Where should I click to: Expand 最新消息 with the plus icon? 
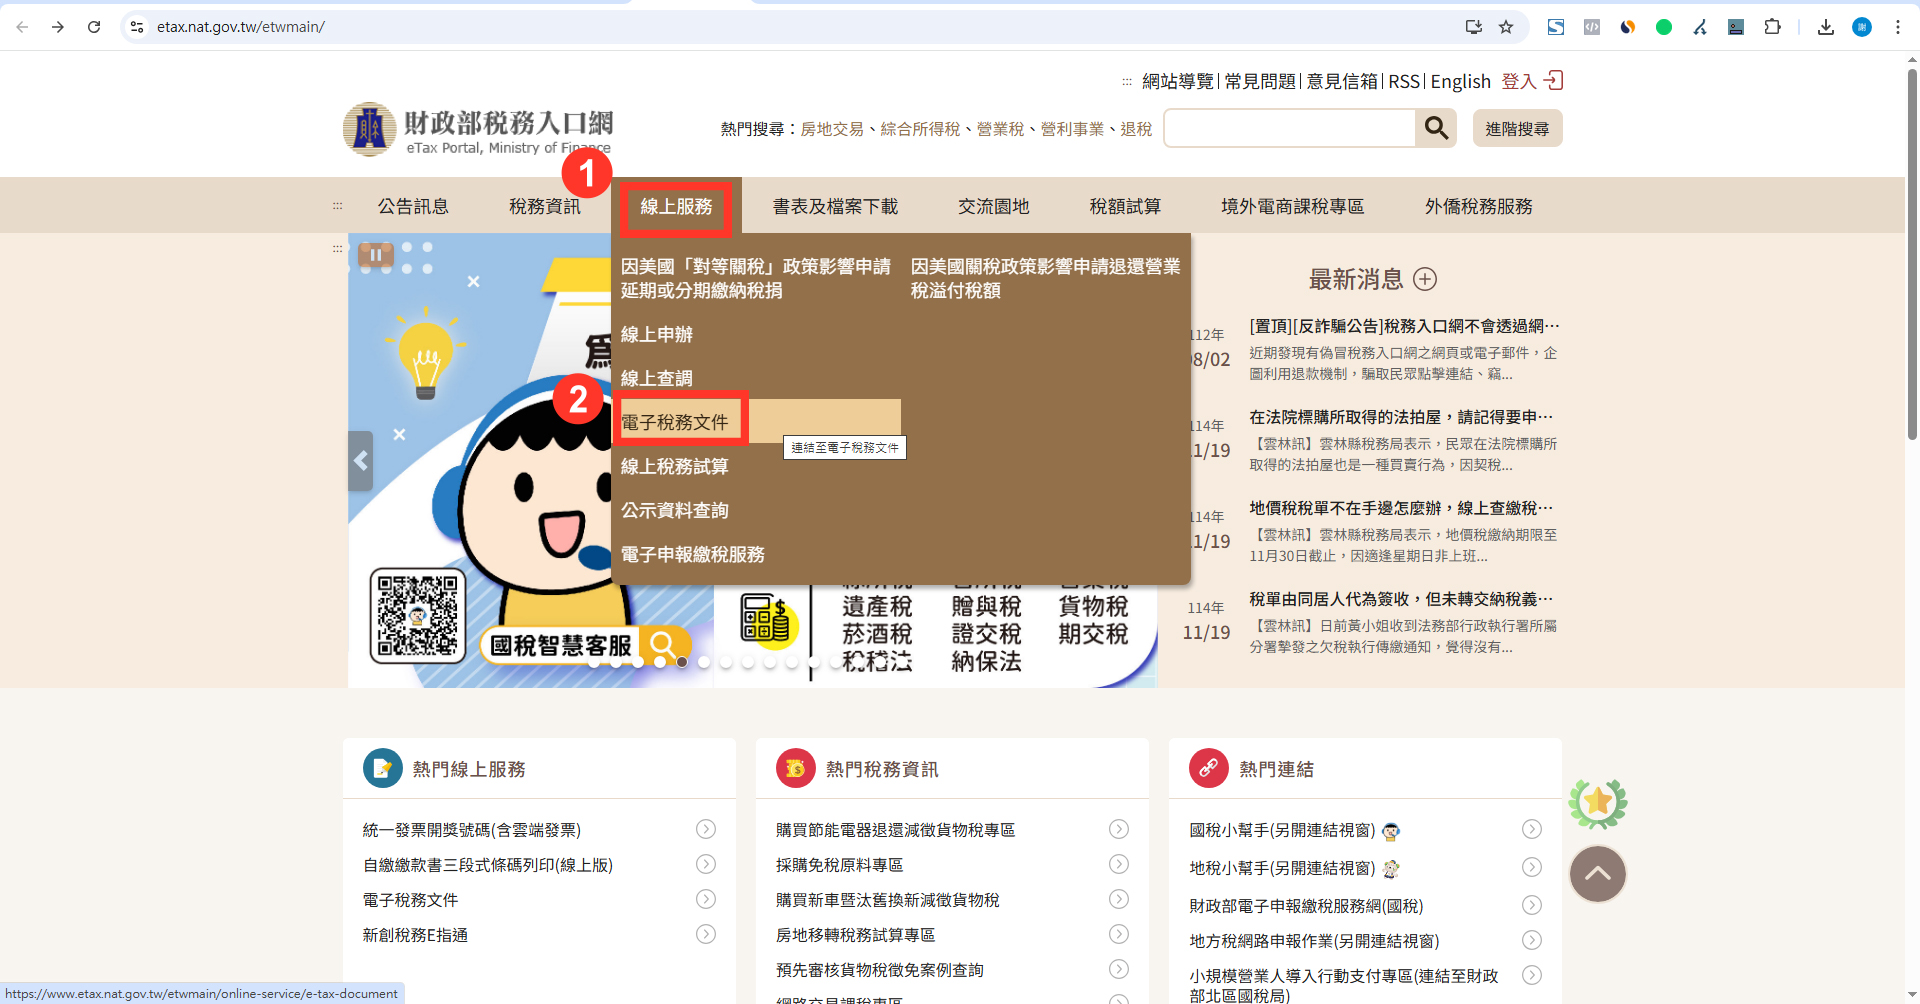pos(1425,279)
